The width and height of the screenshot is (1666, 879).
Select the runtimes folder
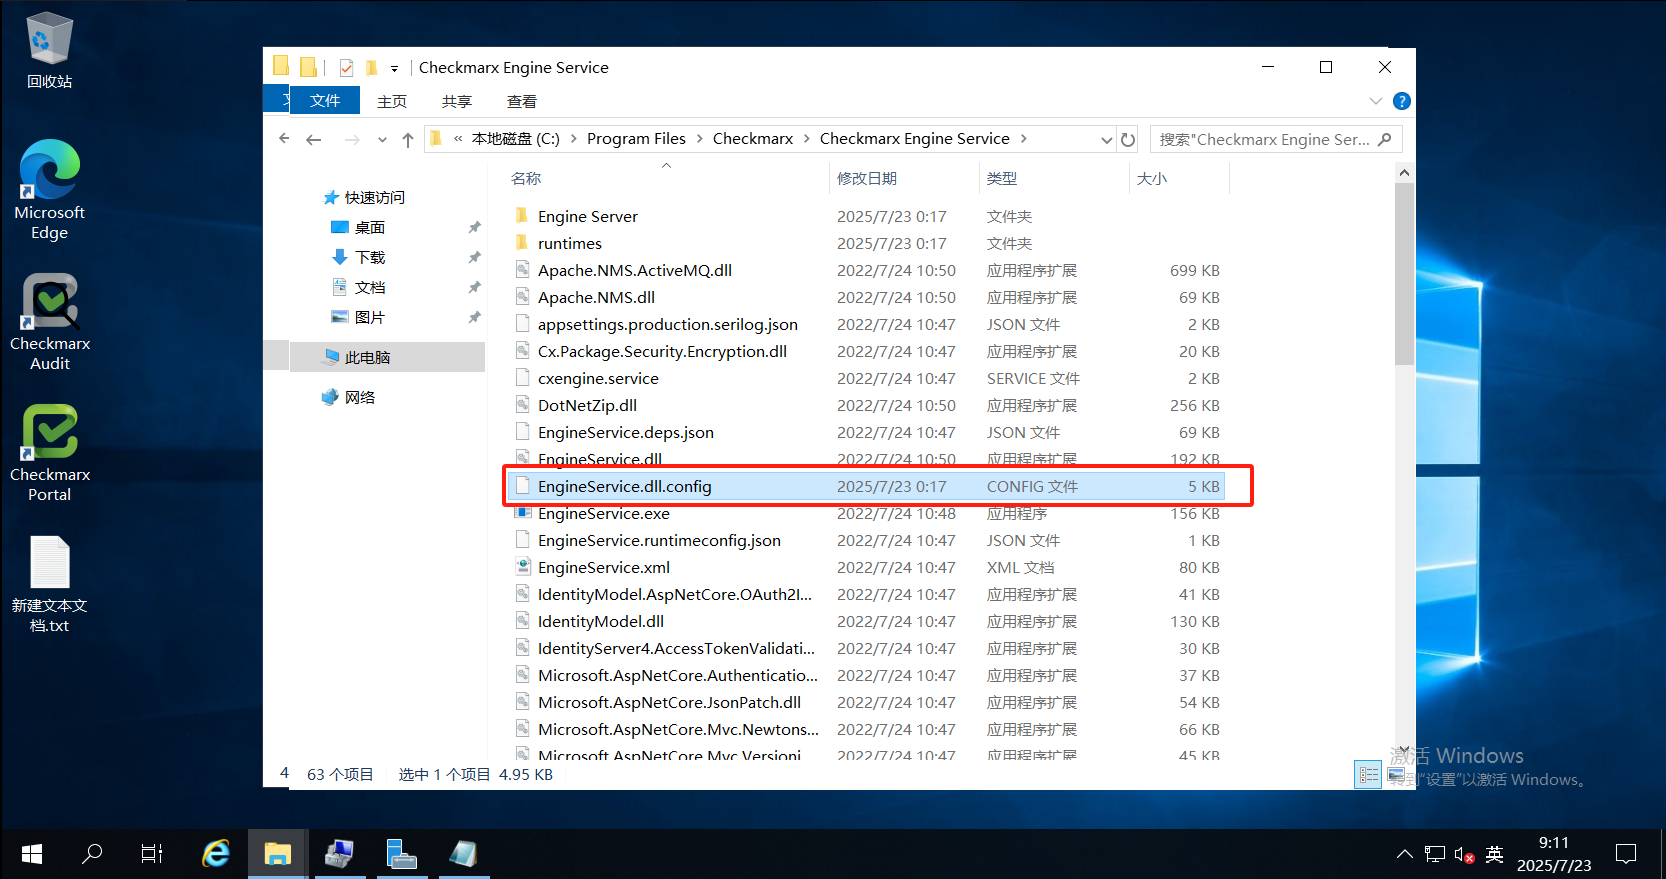pos(569,244)
